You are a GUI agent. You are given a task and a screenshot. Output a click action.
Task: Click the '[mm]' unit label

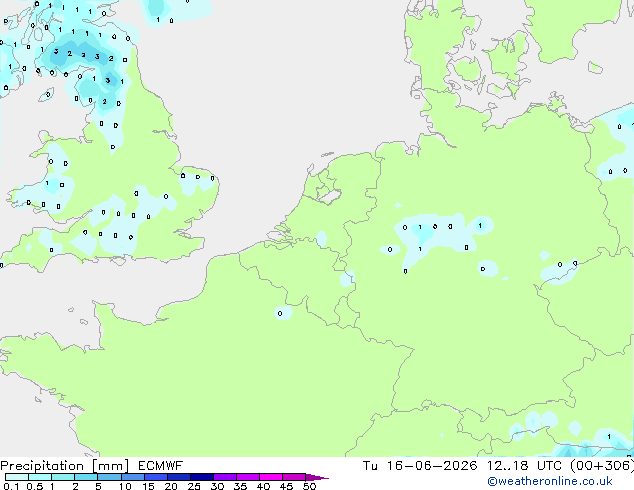[111, 466]
